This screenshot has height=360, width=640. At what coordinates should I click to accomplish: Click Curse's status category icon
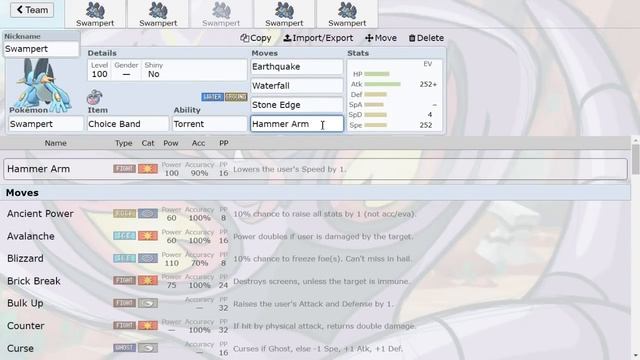148,349
